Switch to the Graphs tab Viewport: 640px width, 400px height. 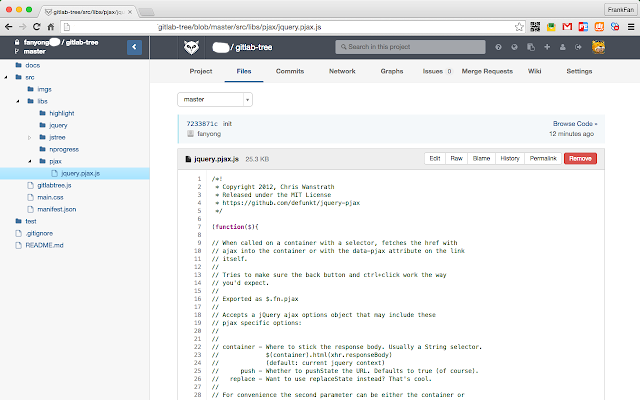[x=392, y=71]
